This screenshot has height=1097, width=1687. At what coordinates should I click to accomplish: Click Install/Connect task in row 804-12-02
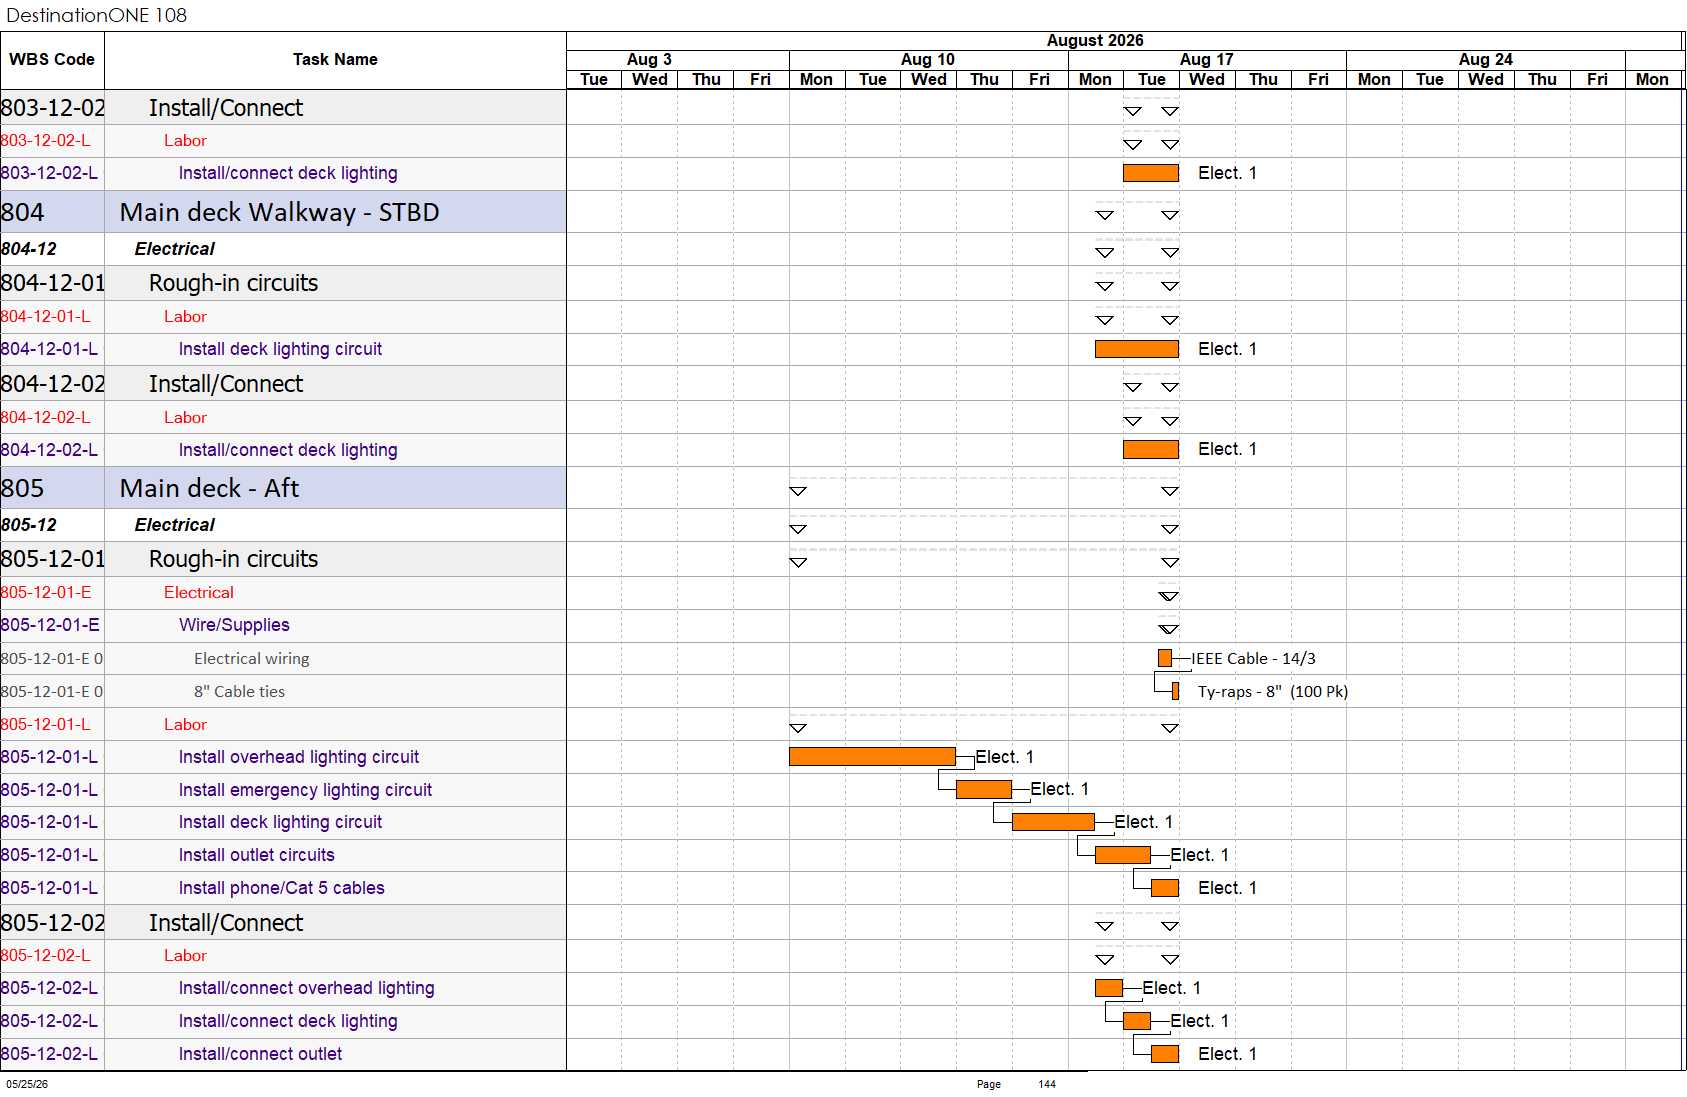point(226,384)
